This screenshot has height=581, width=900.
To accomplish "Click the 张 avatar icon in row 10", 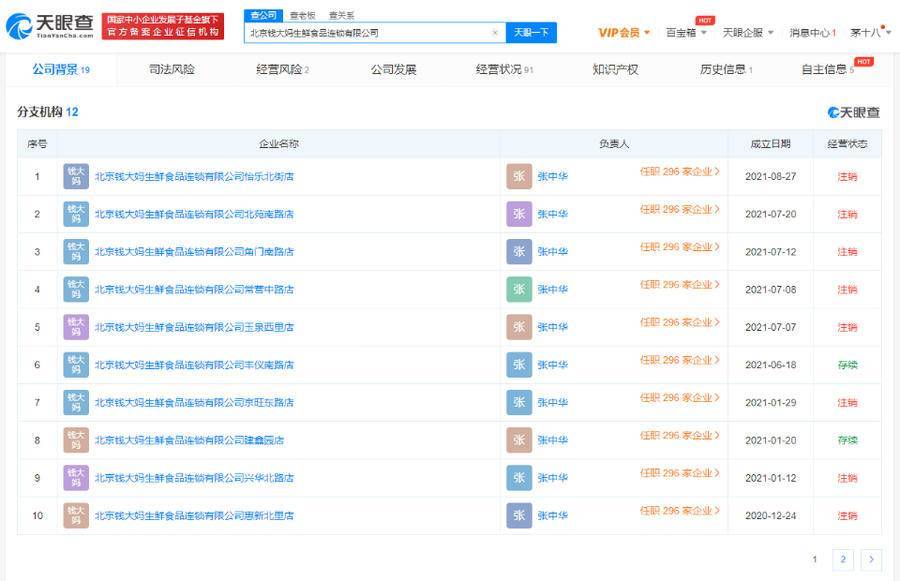I will pos(519,516).
